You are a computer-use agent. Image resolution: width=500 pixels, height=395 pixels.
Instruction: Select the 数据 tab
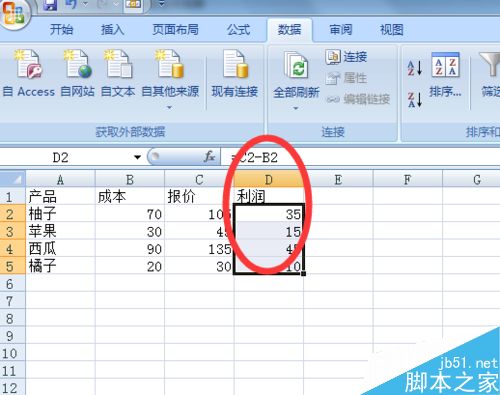(x=289, y=30)
